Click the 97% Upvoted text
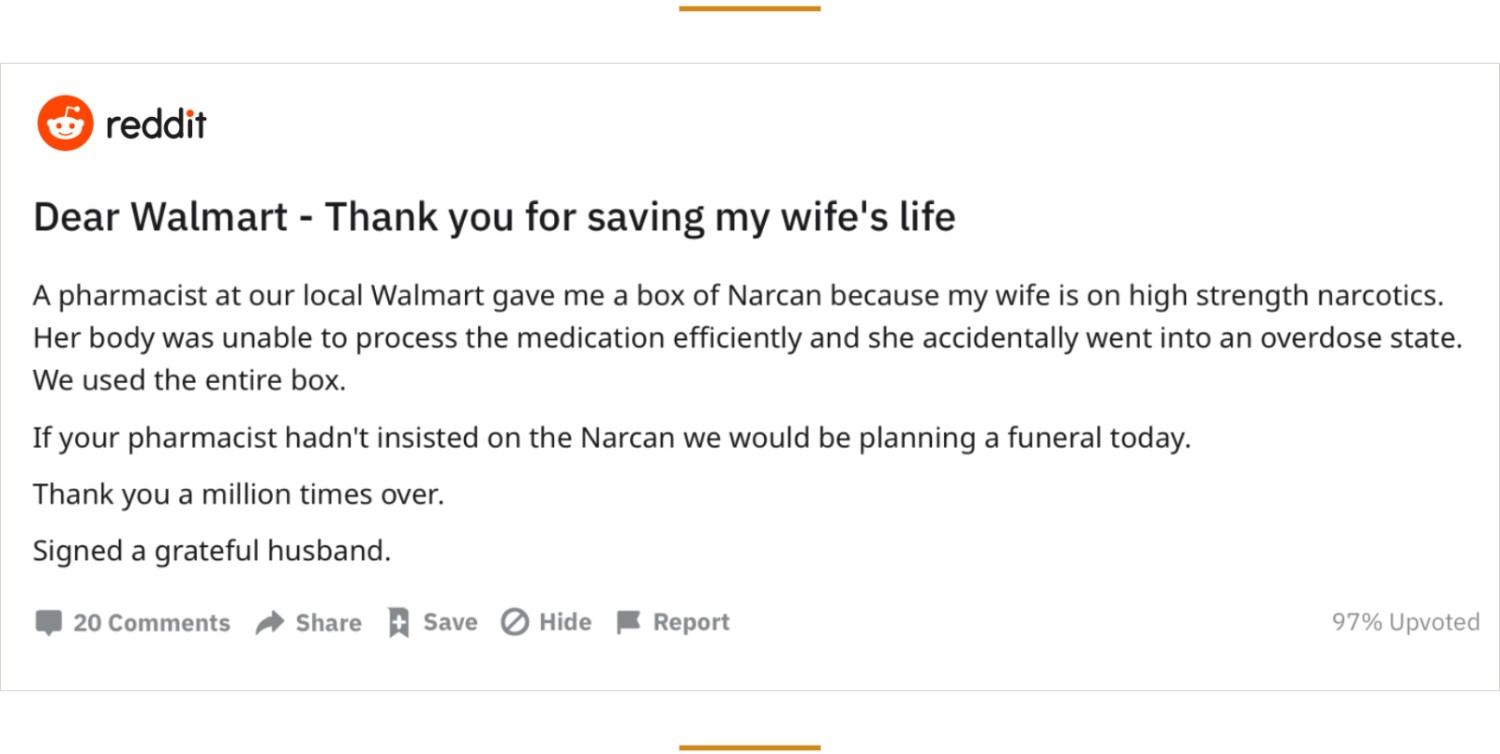 [1405, 622]
